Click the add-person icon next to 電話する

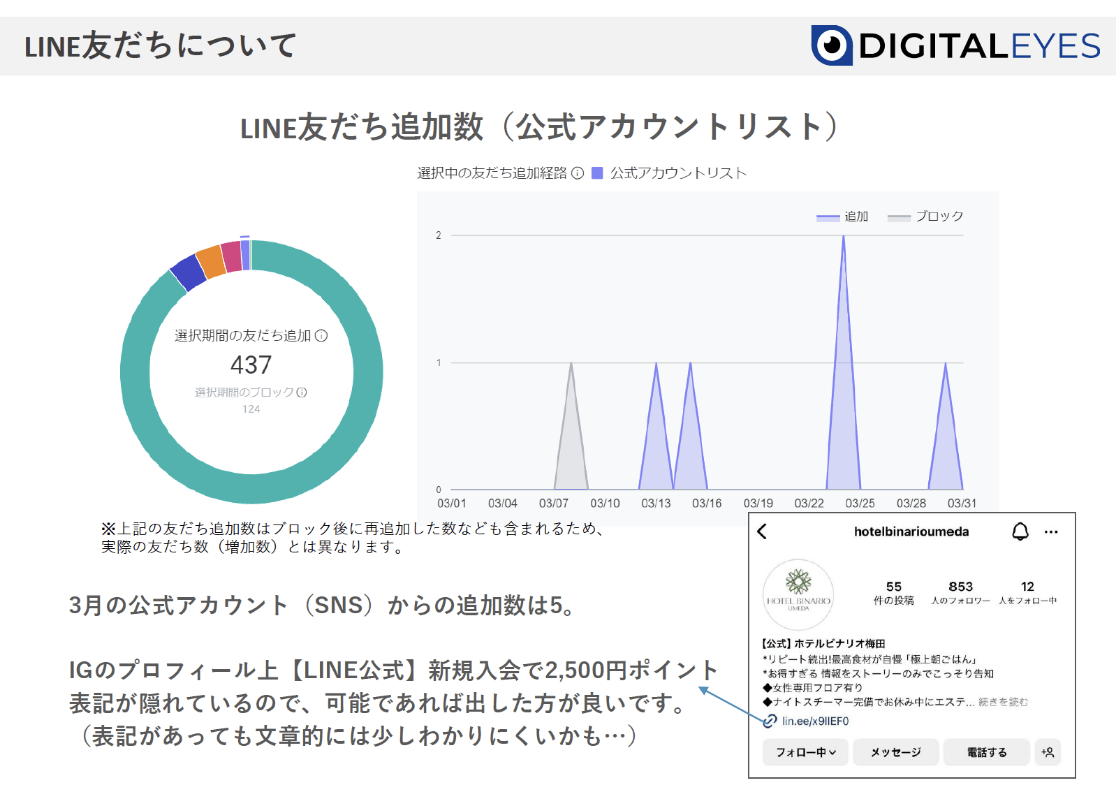tap(1048, 751)
